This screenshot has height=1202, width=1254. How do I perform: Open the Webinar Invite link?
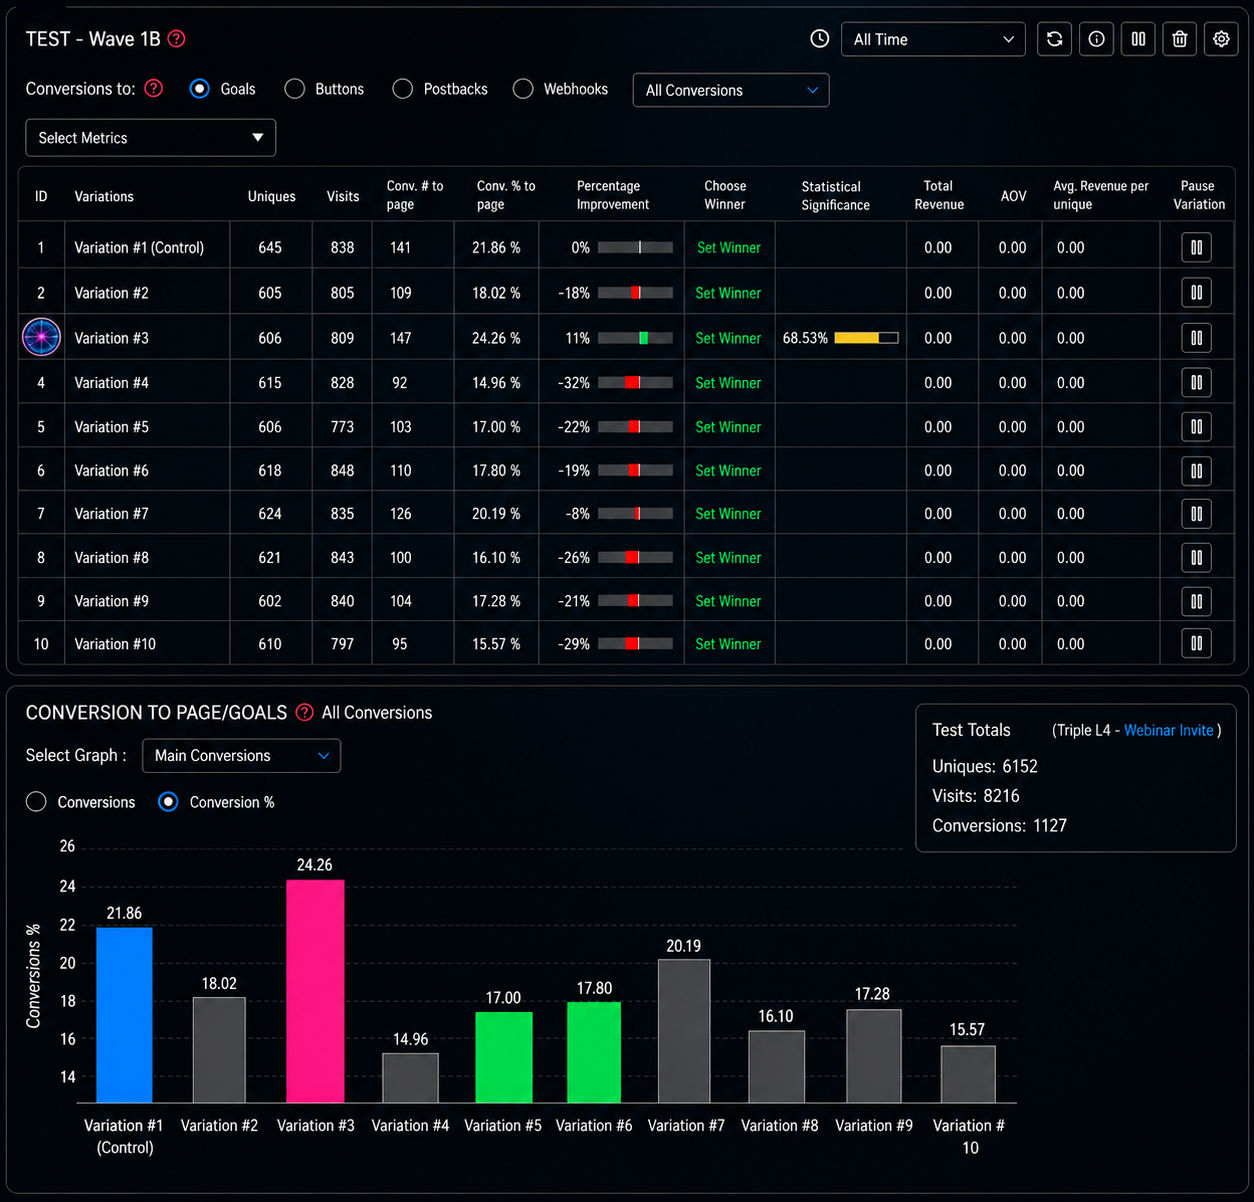(x=1169, y=730)
